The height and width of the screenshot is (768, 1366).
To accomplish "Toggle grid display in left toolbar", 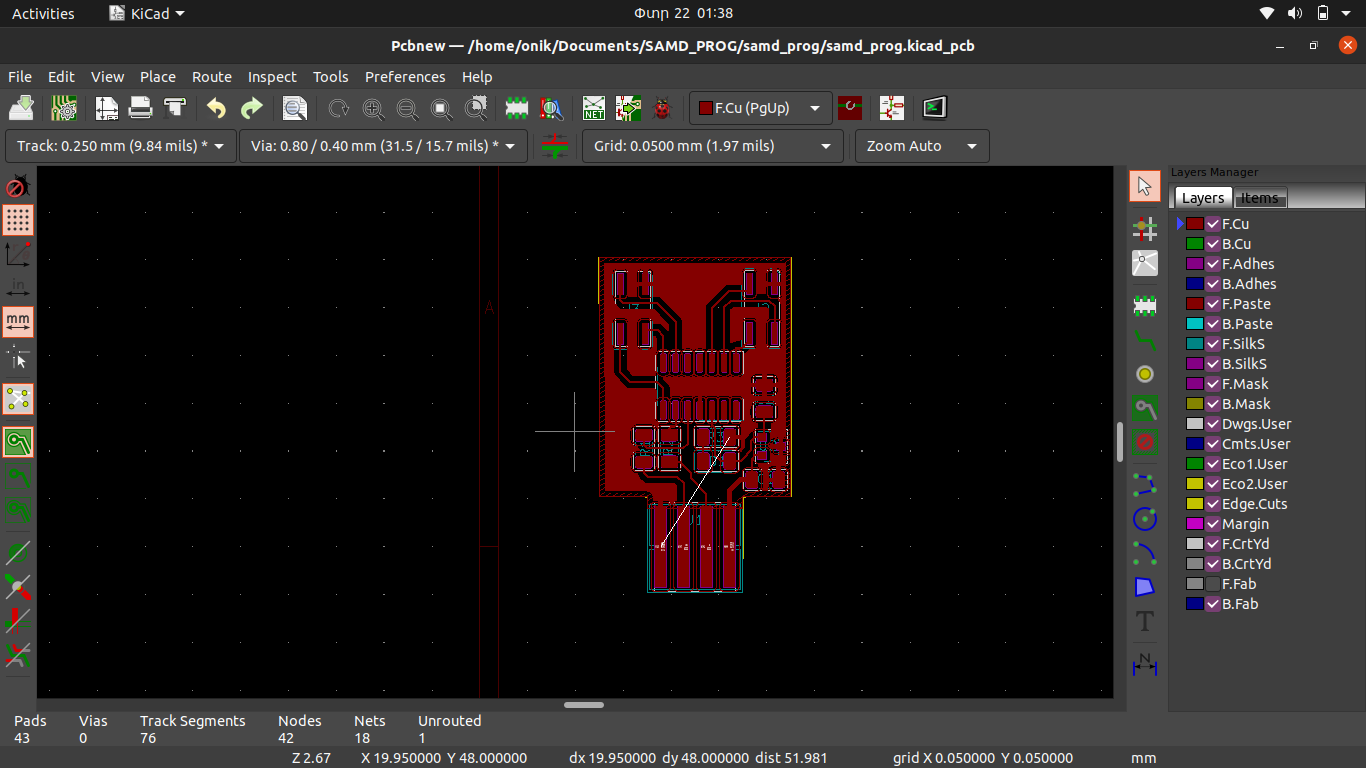I will 18,220.
